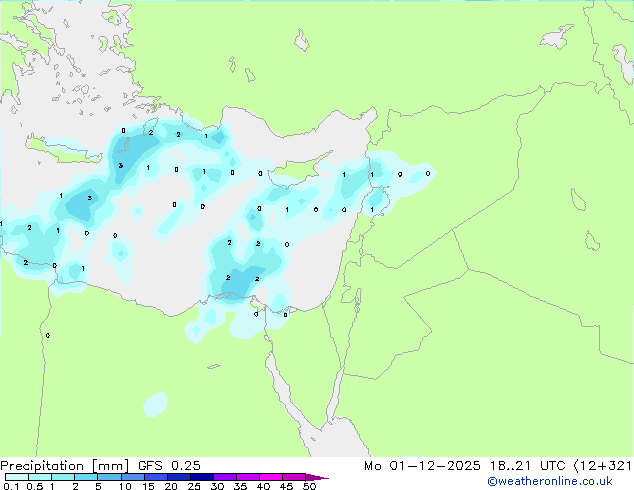Pick the 1–2 mm legend color box
634x490 pixels.
[x=63, y=477]
